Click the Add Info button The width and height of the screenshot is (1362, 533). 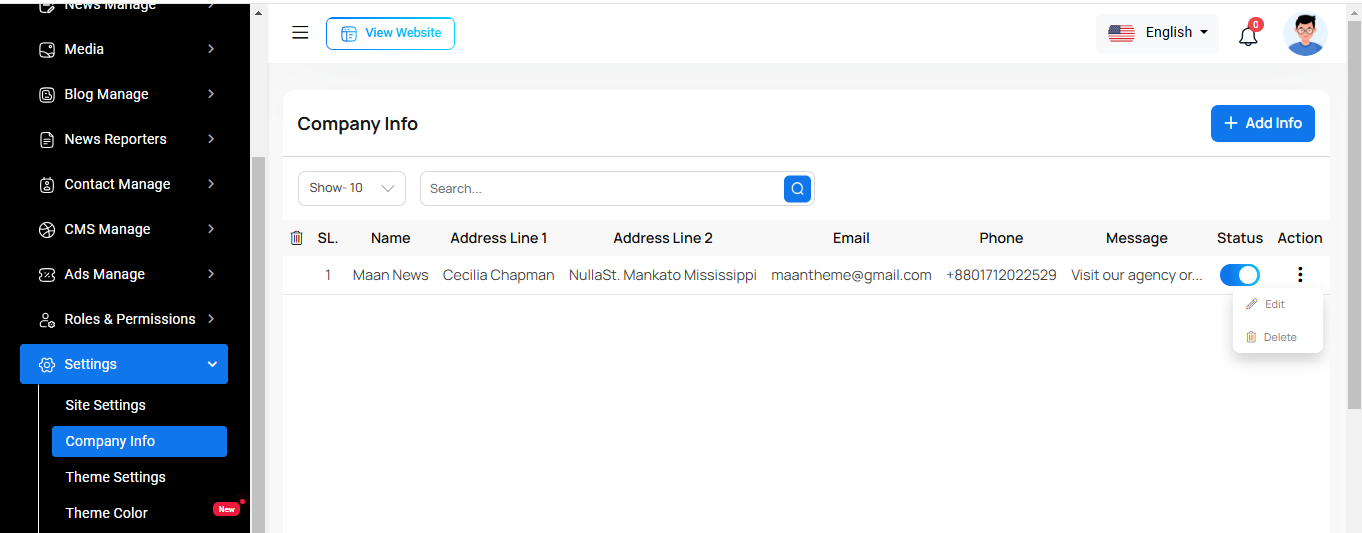(x=1262, y=123)
